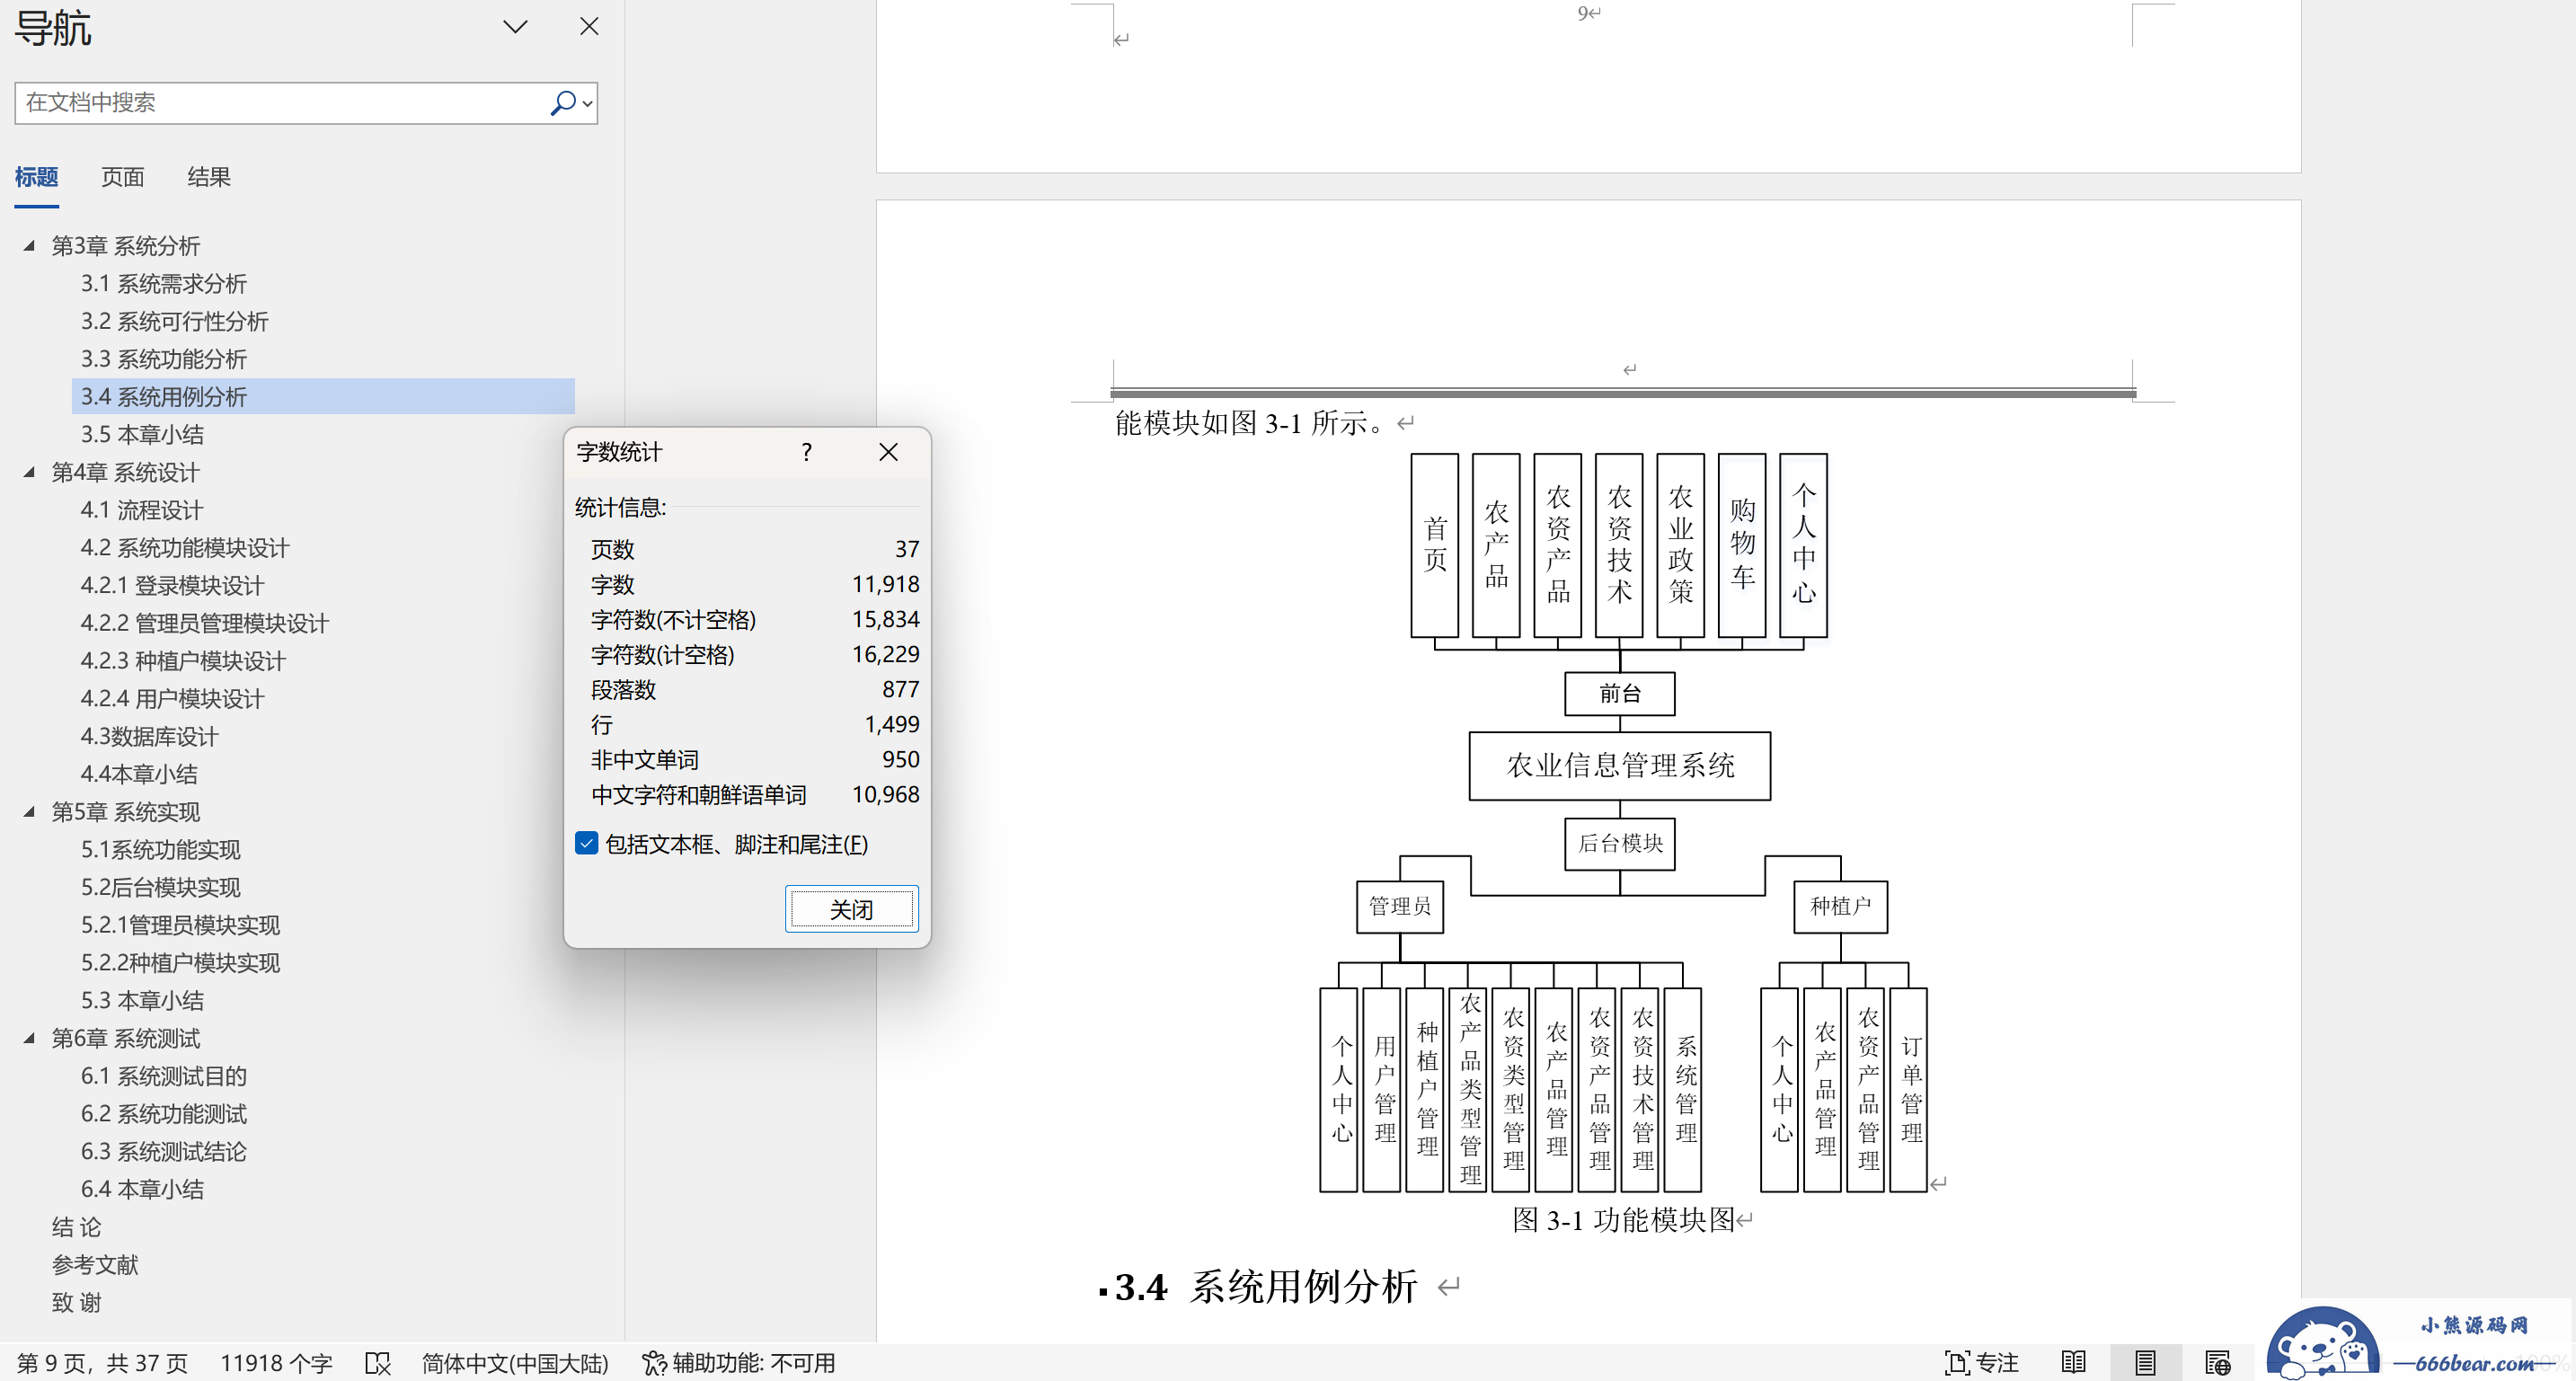This screenshot has height=1381, width=2576.
Task: Go to heading 6.2 系统功能测试
Action: pyautogui.click(x=164, y=1114)
